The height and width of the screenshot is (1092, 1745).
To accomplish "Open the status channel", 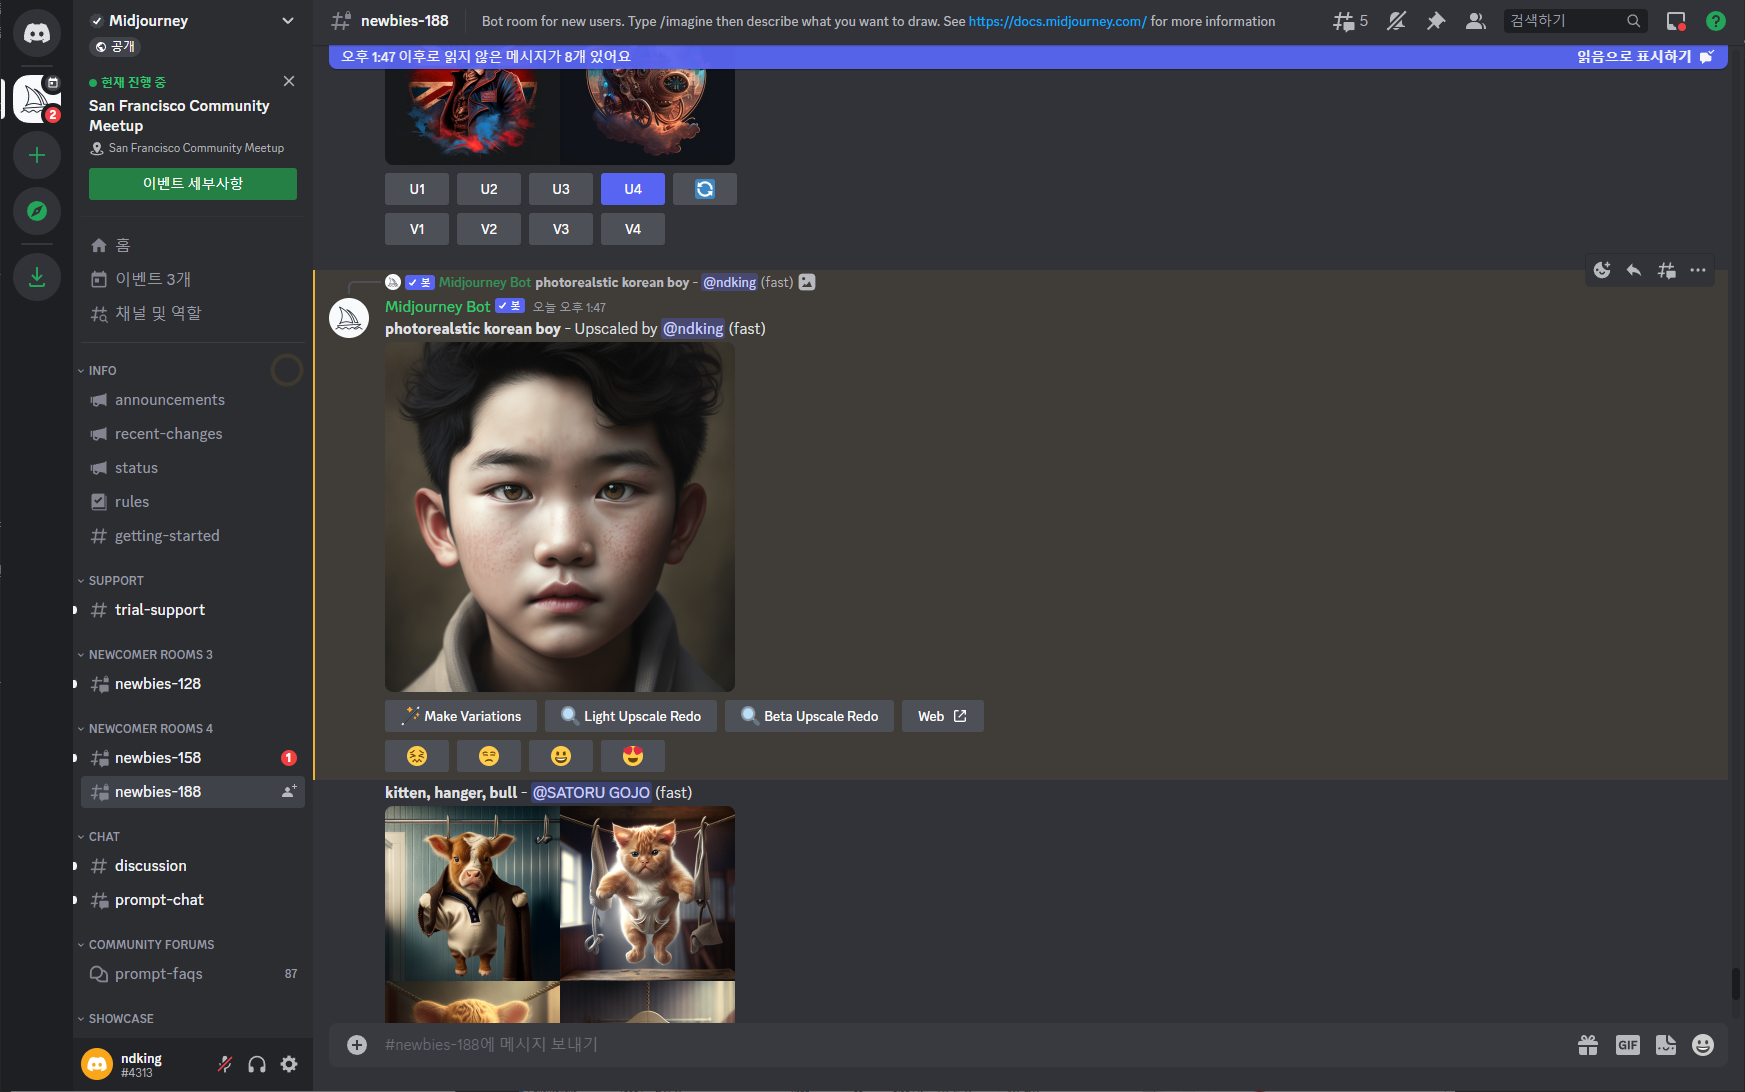I will coord(193,468).
